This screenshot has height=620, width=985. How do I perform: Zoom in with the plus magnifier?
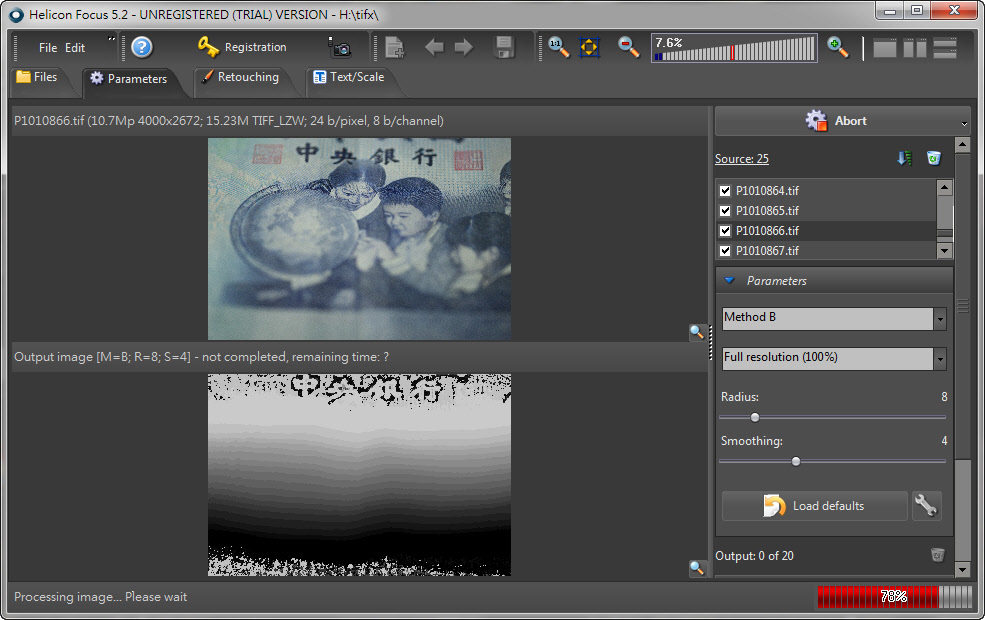click(x=838, y=47)
